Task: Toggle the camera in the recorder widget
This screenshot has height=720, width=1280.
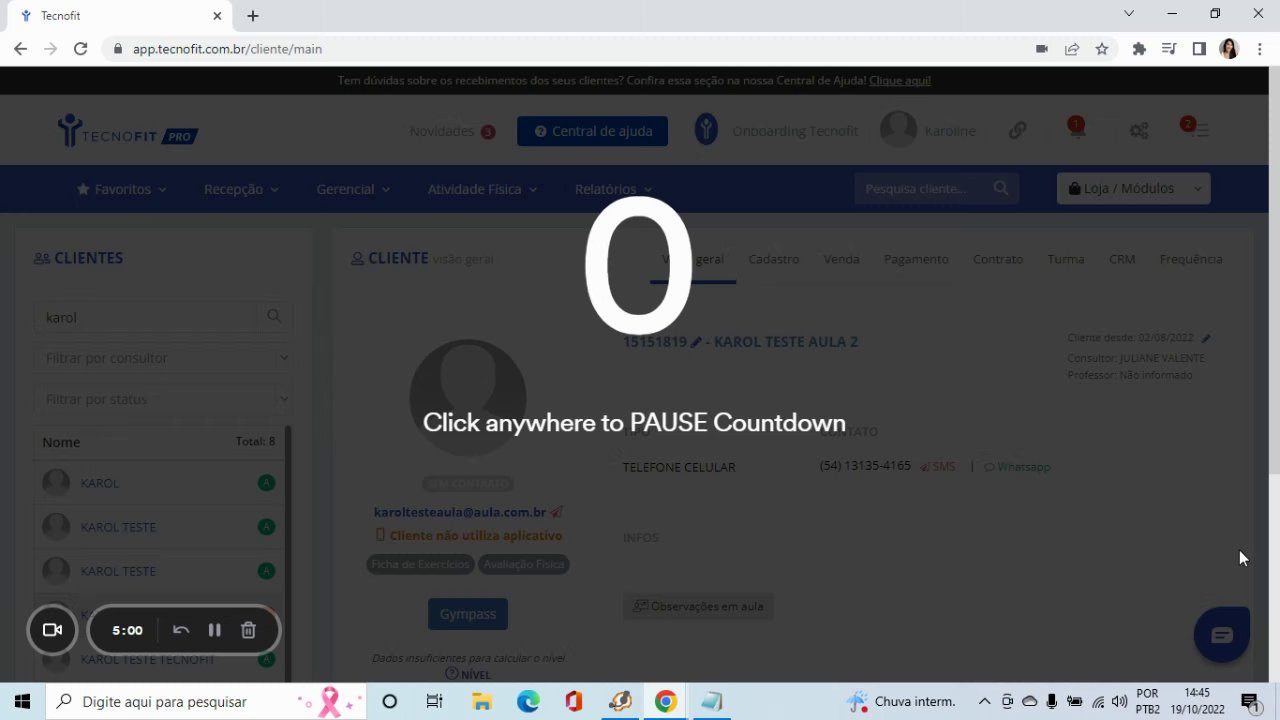Action: 52,630
